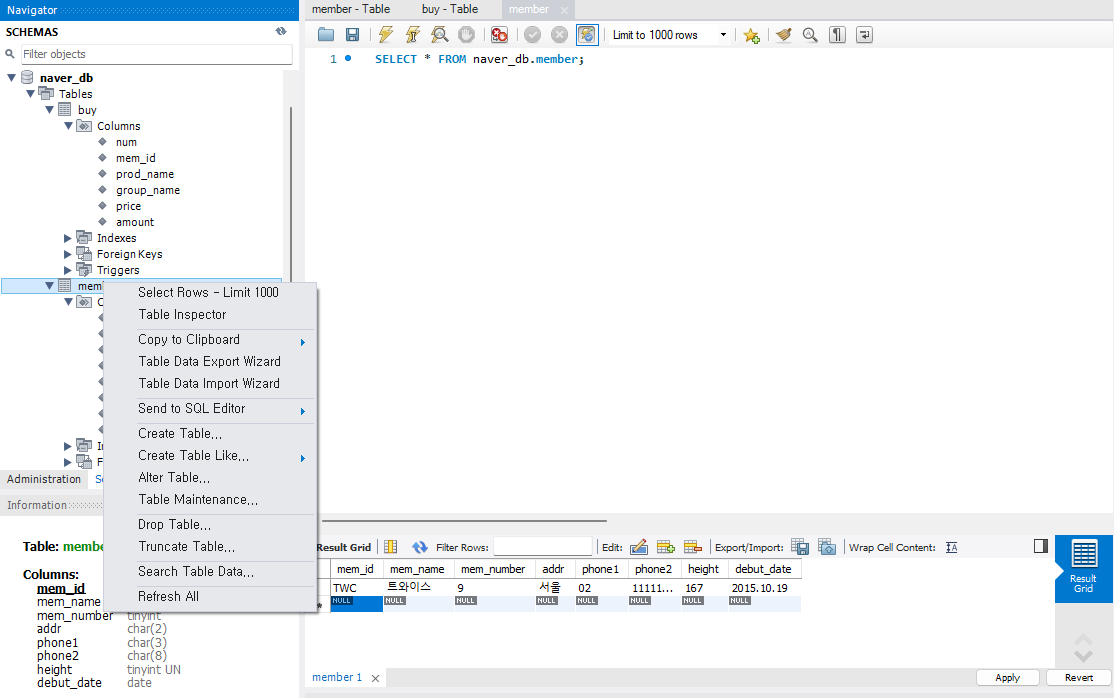Open find panel magnifier icon in editor toolbar
Screen dimensions: 1114x698
tap(810, 34)
